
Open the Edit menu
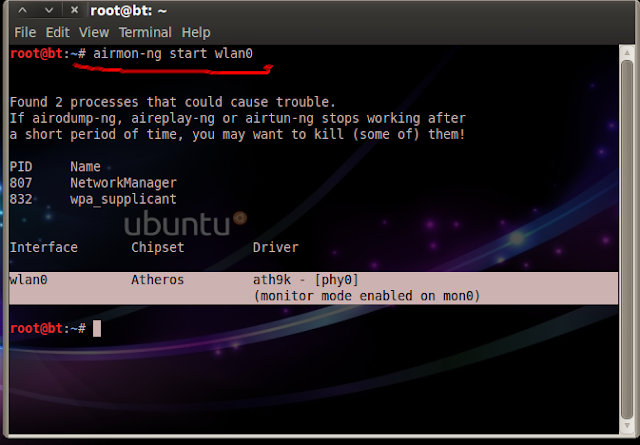point(57,32)
